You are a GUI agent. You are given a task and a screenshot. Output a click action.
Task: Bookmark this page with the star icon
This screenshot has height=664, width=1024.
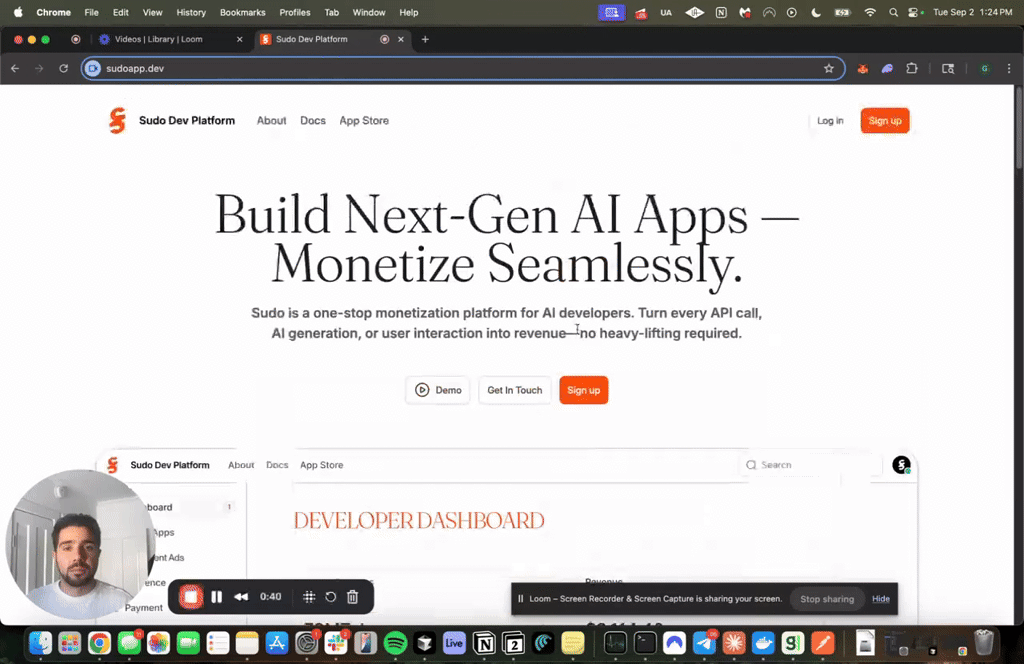tap(829, 69)
